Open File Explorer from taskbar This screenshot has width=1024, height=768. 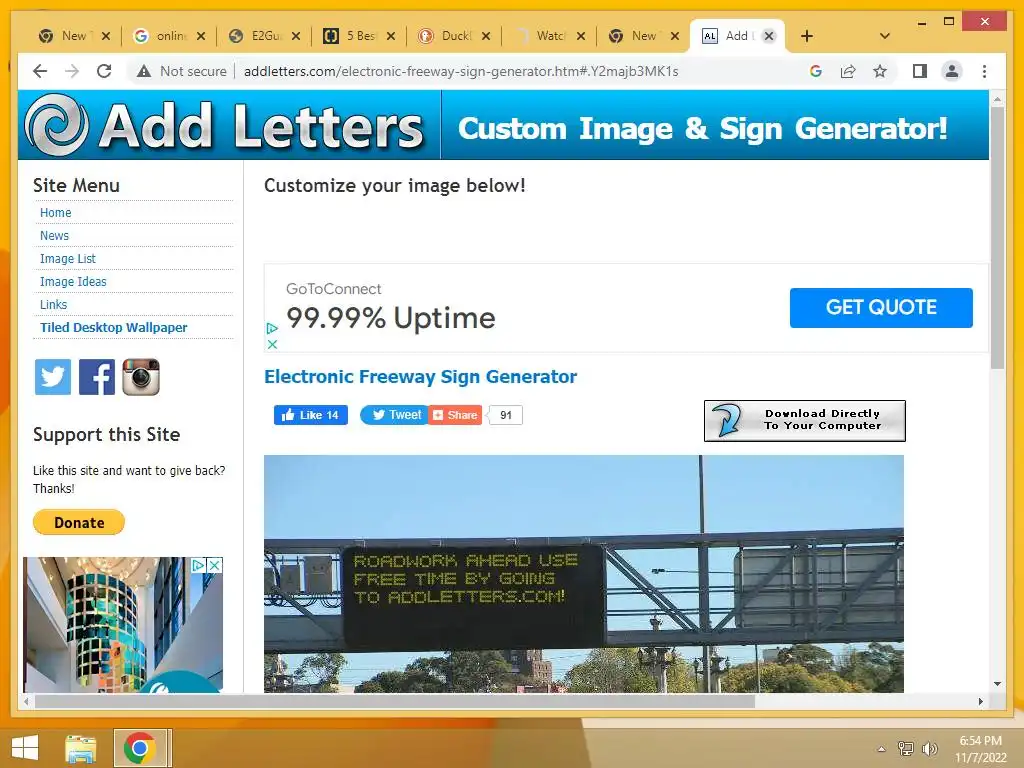pos(81,748)
